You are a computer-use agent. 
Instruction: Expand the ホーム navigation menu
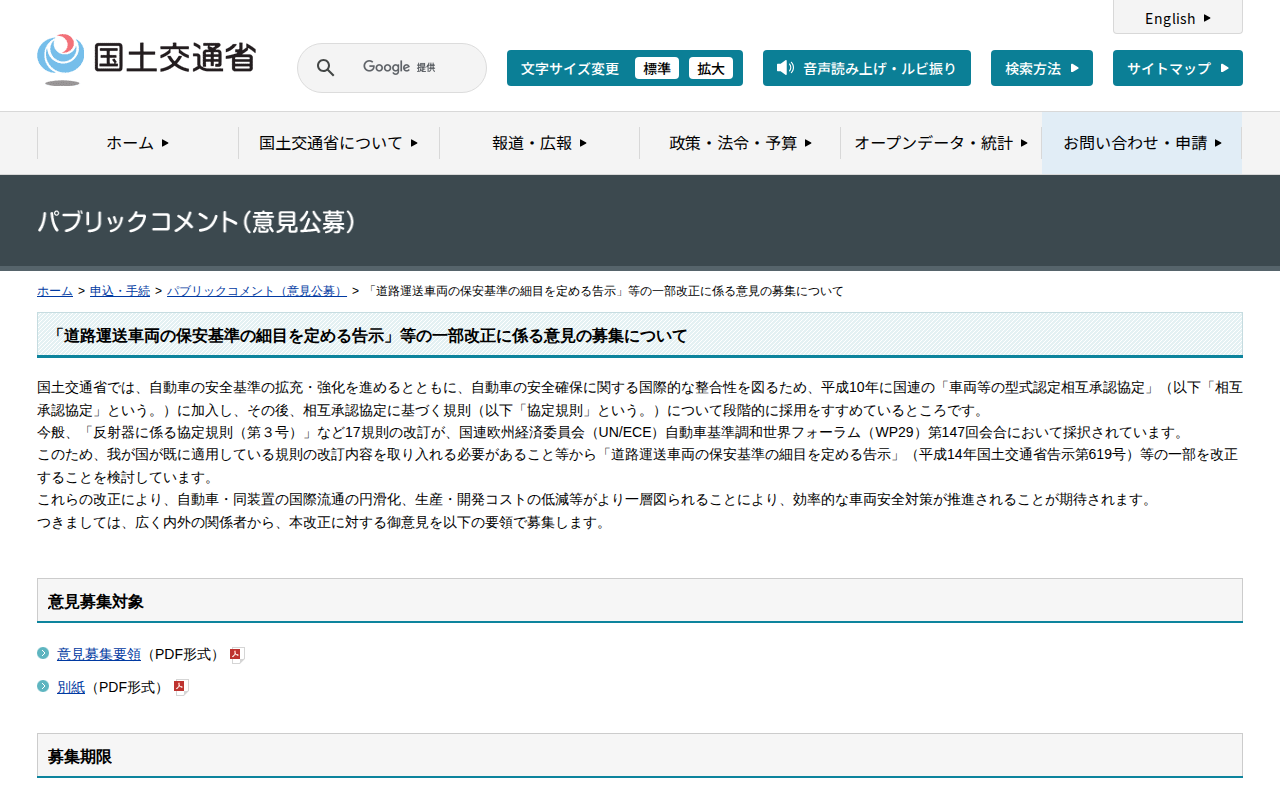(x=138, y=143)
